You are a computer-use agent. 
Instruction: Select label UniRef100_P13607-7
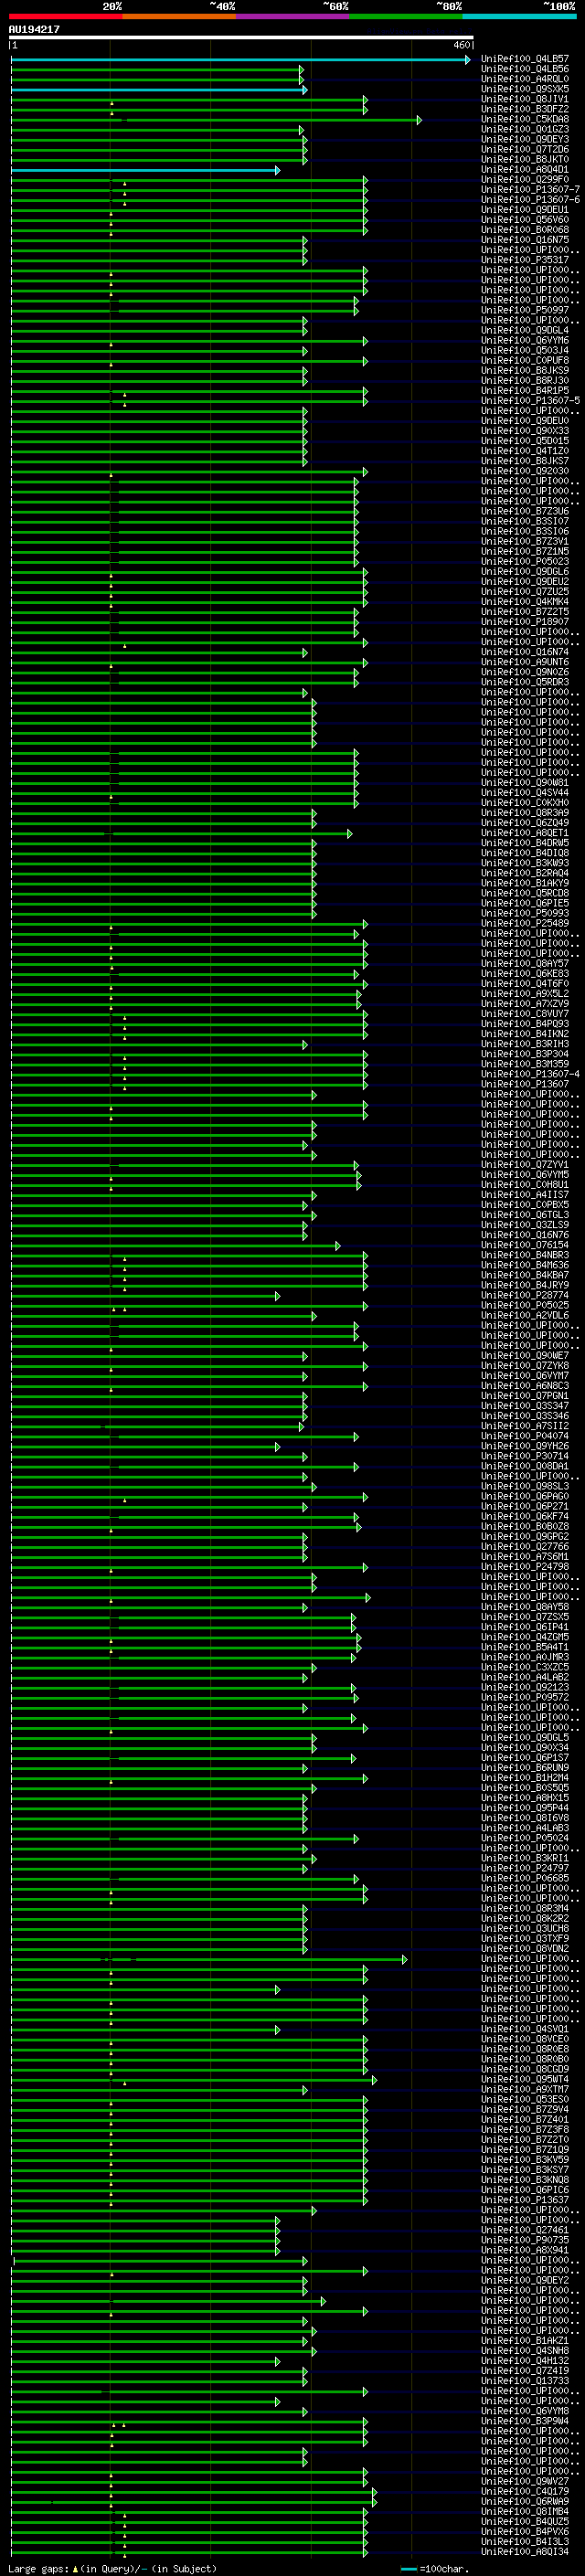(530, 190)
